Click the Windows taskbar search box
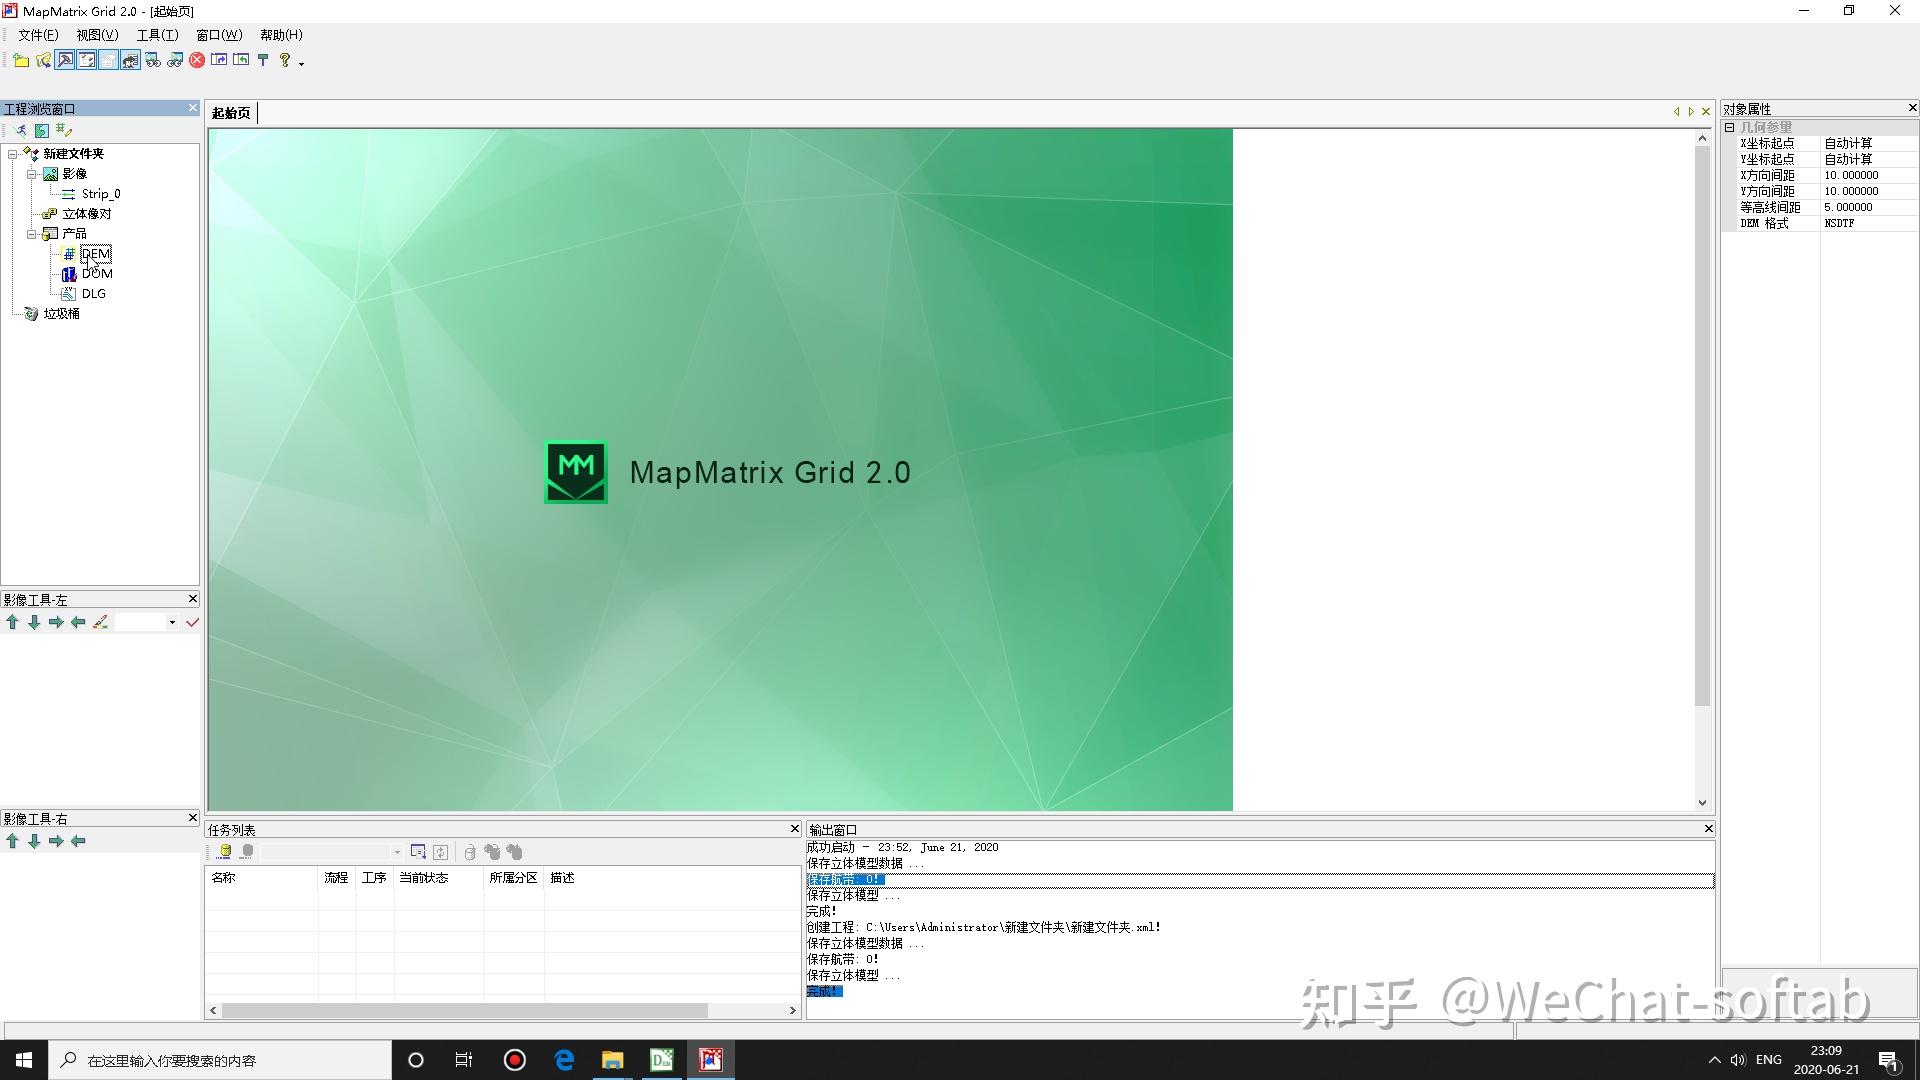This screenshot has width=1920, height=1080. pyautogui.click(x=220, y=1059)
